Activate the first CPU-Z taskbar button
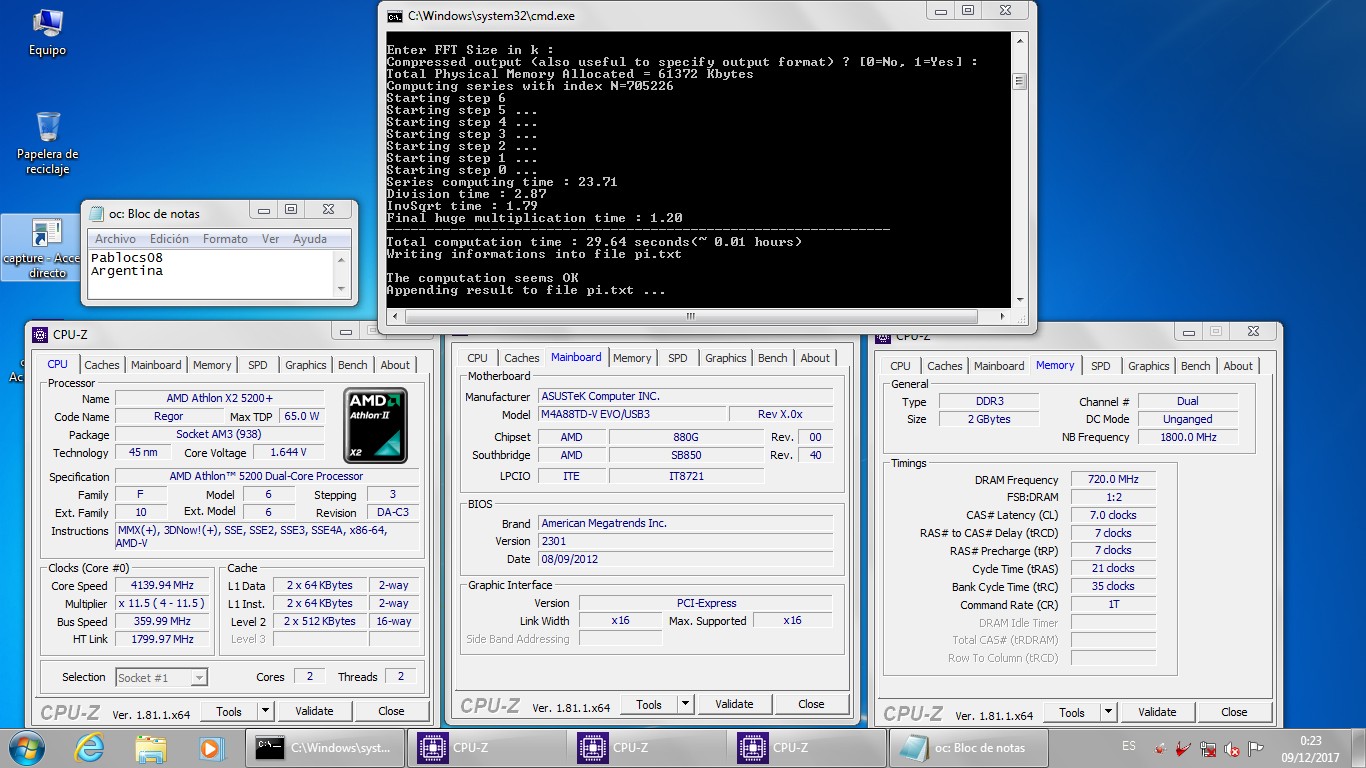This screenshot has height=768, width=1366. [486, 748]
